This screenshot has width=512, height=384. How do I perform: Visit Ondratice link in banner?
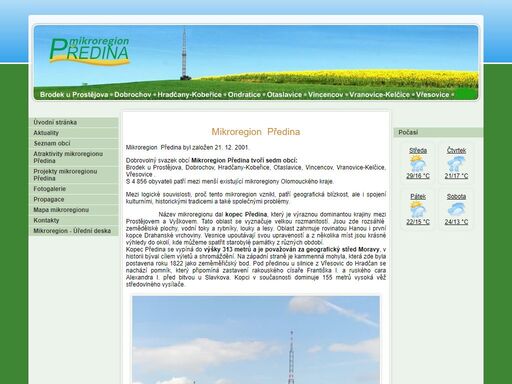(x=244, y=95)
